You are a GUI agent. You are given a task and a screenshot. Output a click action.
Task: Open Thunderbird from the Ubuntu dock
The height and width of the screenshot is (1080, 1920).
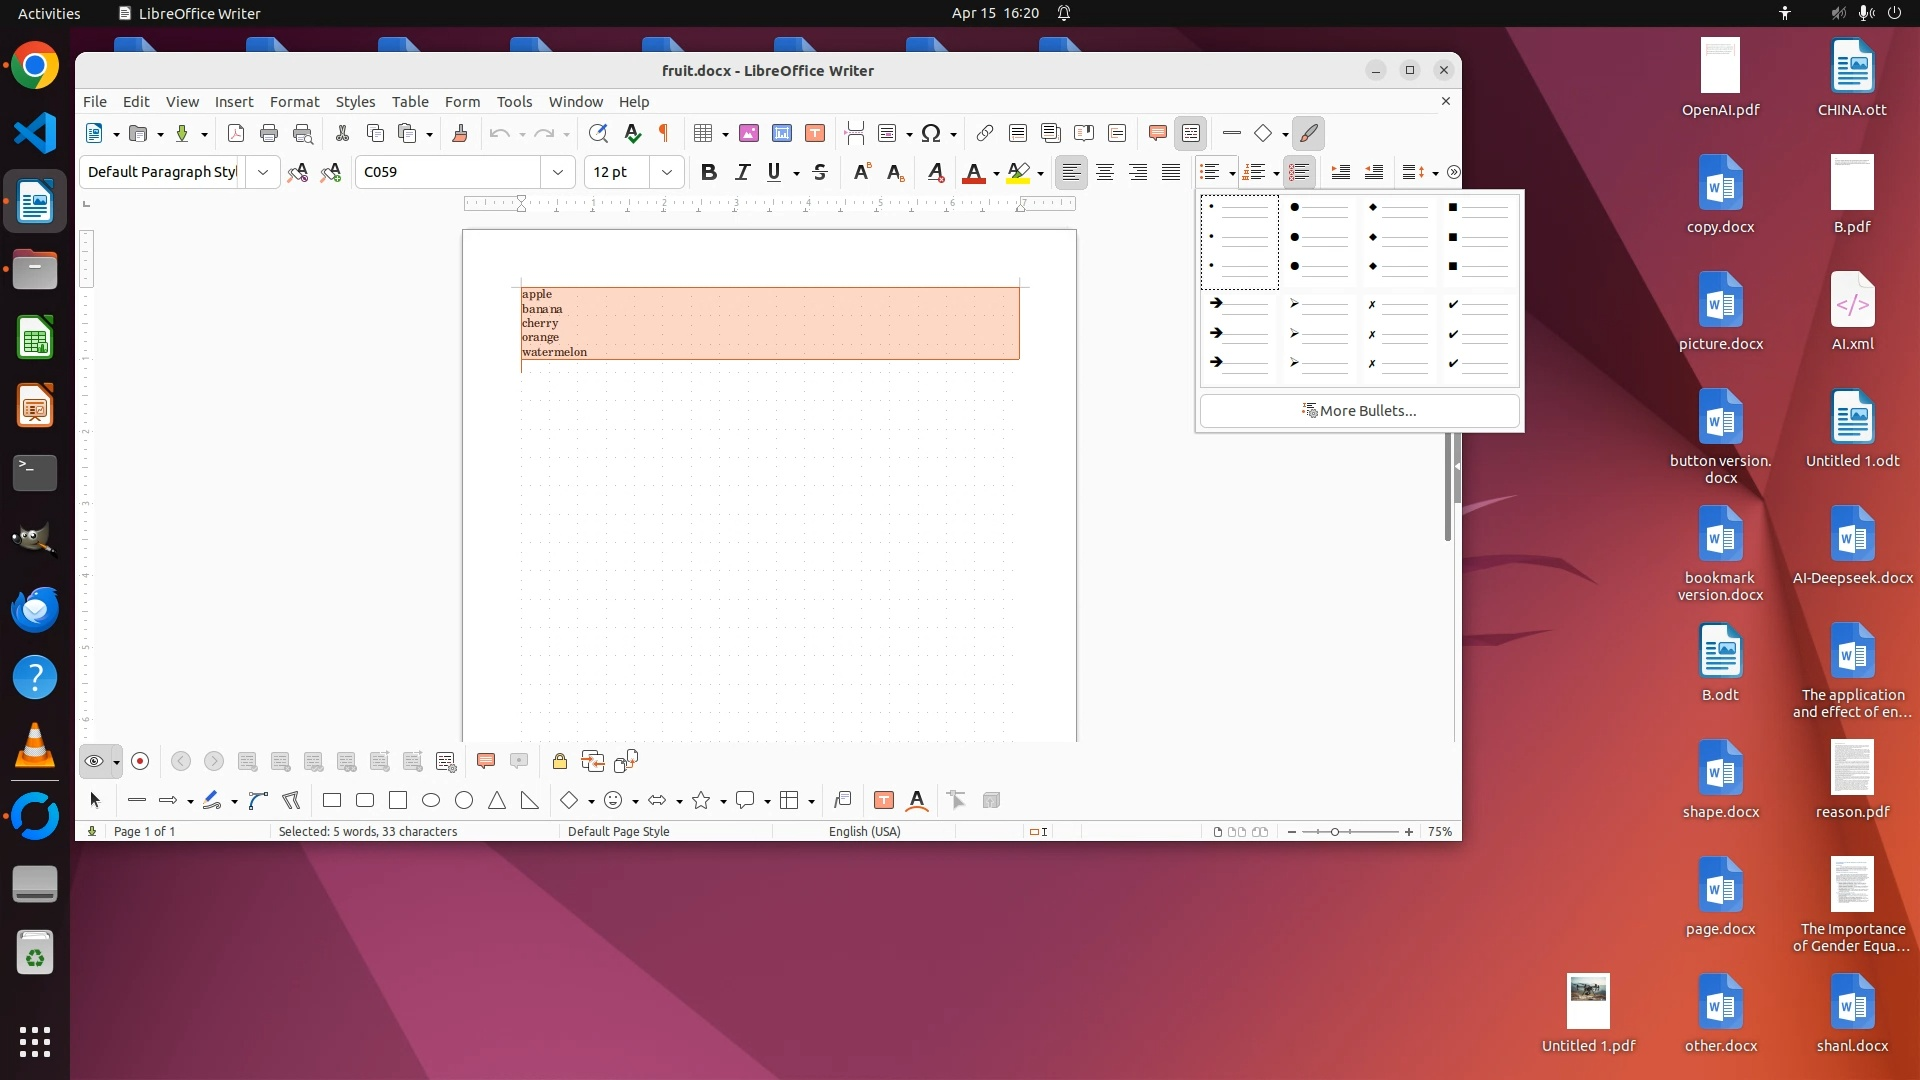point(35,609)
